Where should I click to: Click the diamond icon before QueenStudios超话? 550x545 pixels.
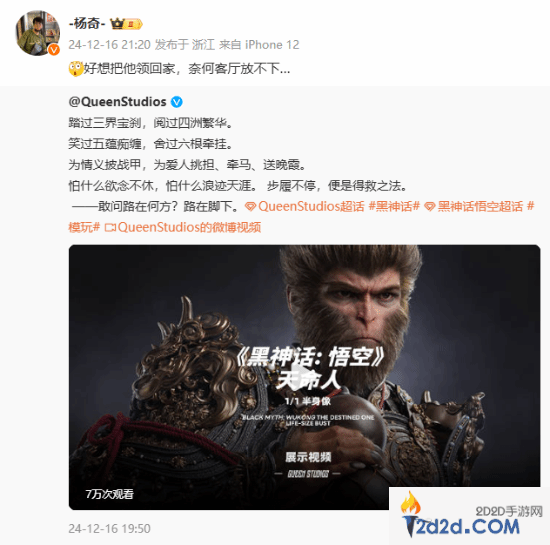point(250,207)
